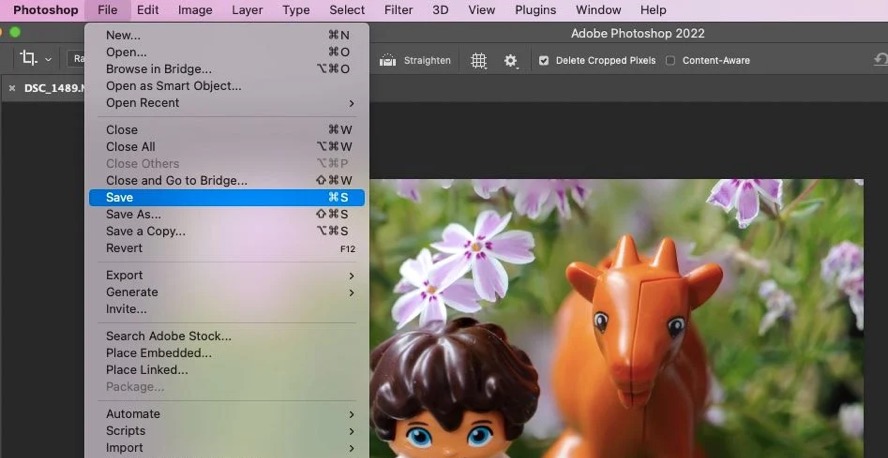The image size is (888, 458).
Task: Open the crop tool preset dropdown arrow
Action: click(48, 60)
